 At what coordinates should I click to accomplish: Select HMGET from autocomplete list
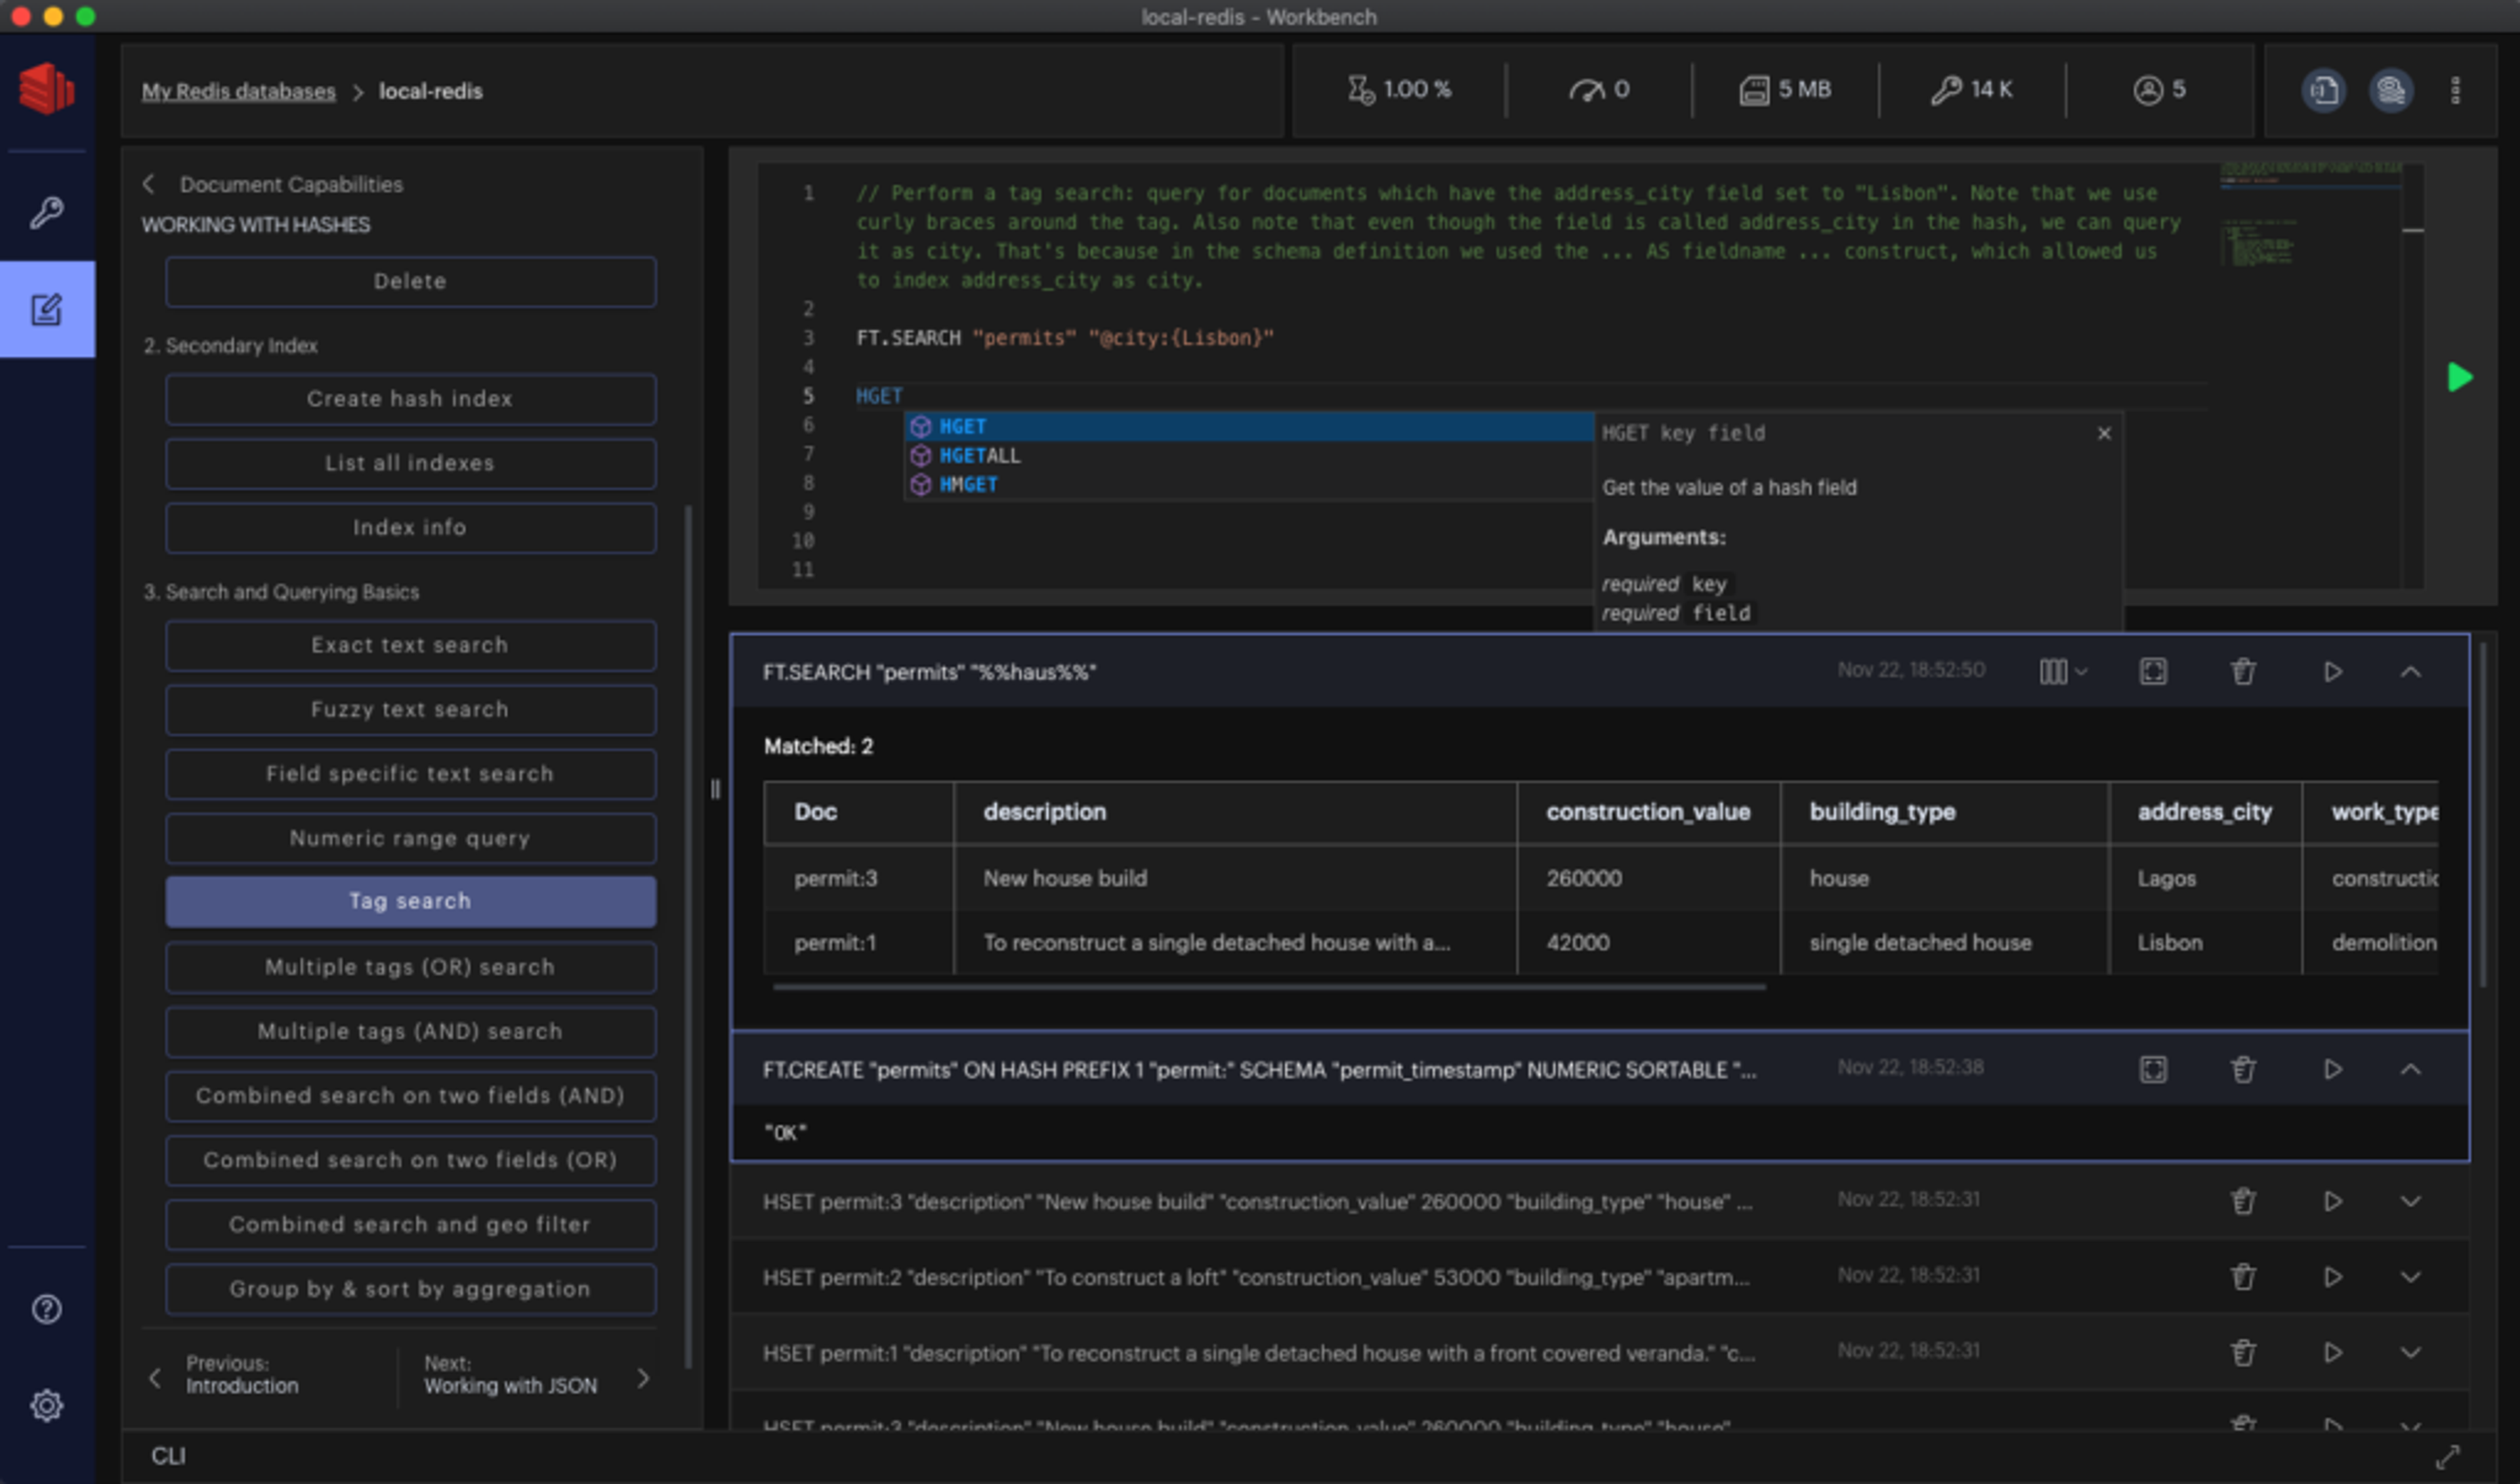[967, 484]
